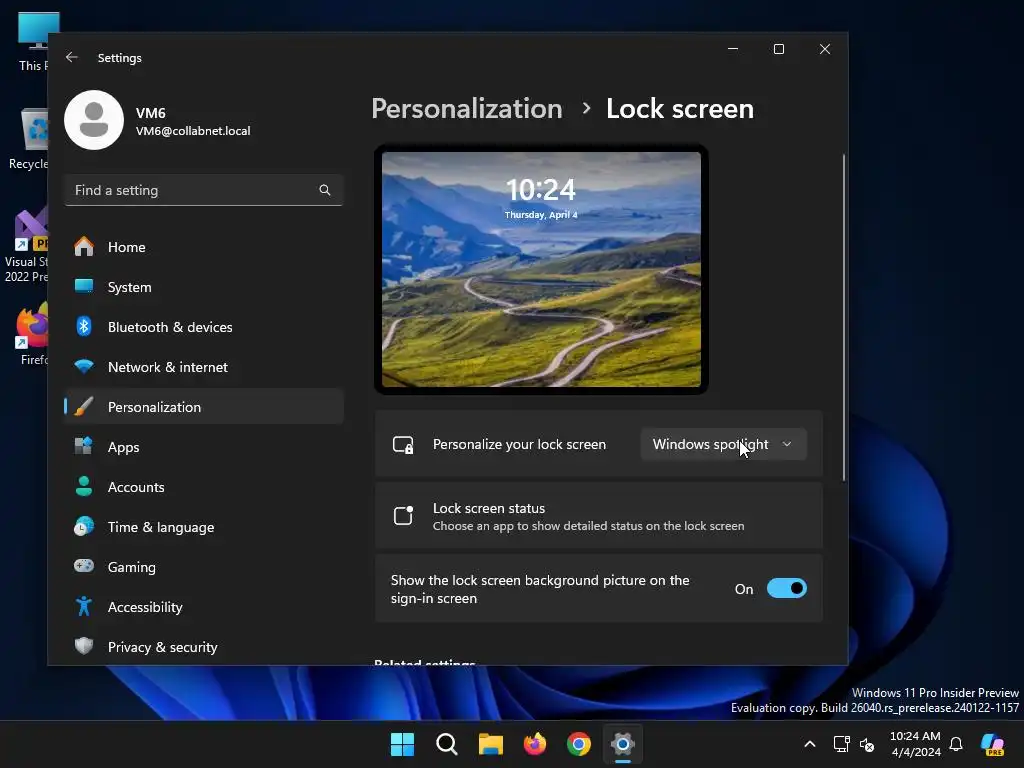Open Copilot preview icon in the tray

click(993, 744)
